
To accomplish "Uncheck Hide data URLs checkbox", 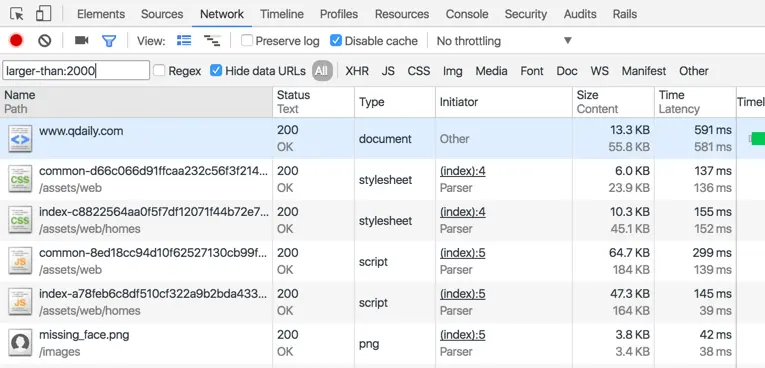I will 216,71.
